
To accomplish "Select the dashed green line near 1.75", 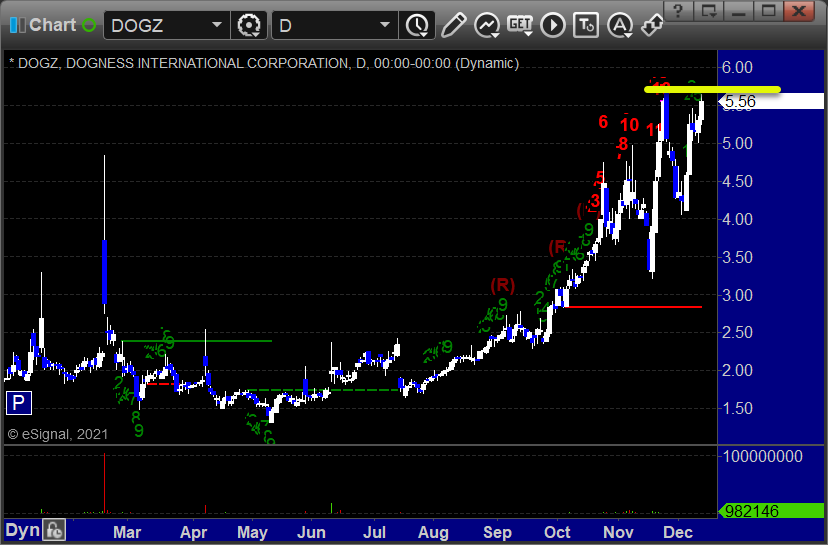I will pos(324,390).
